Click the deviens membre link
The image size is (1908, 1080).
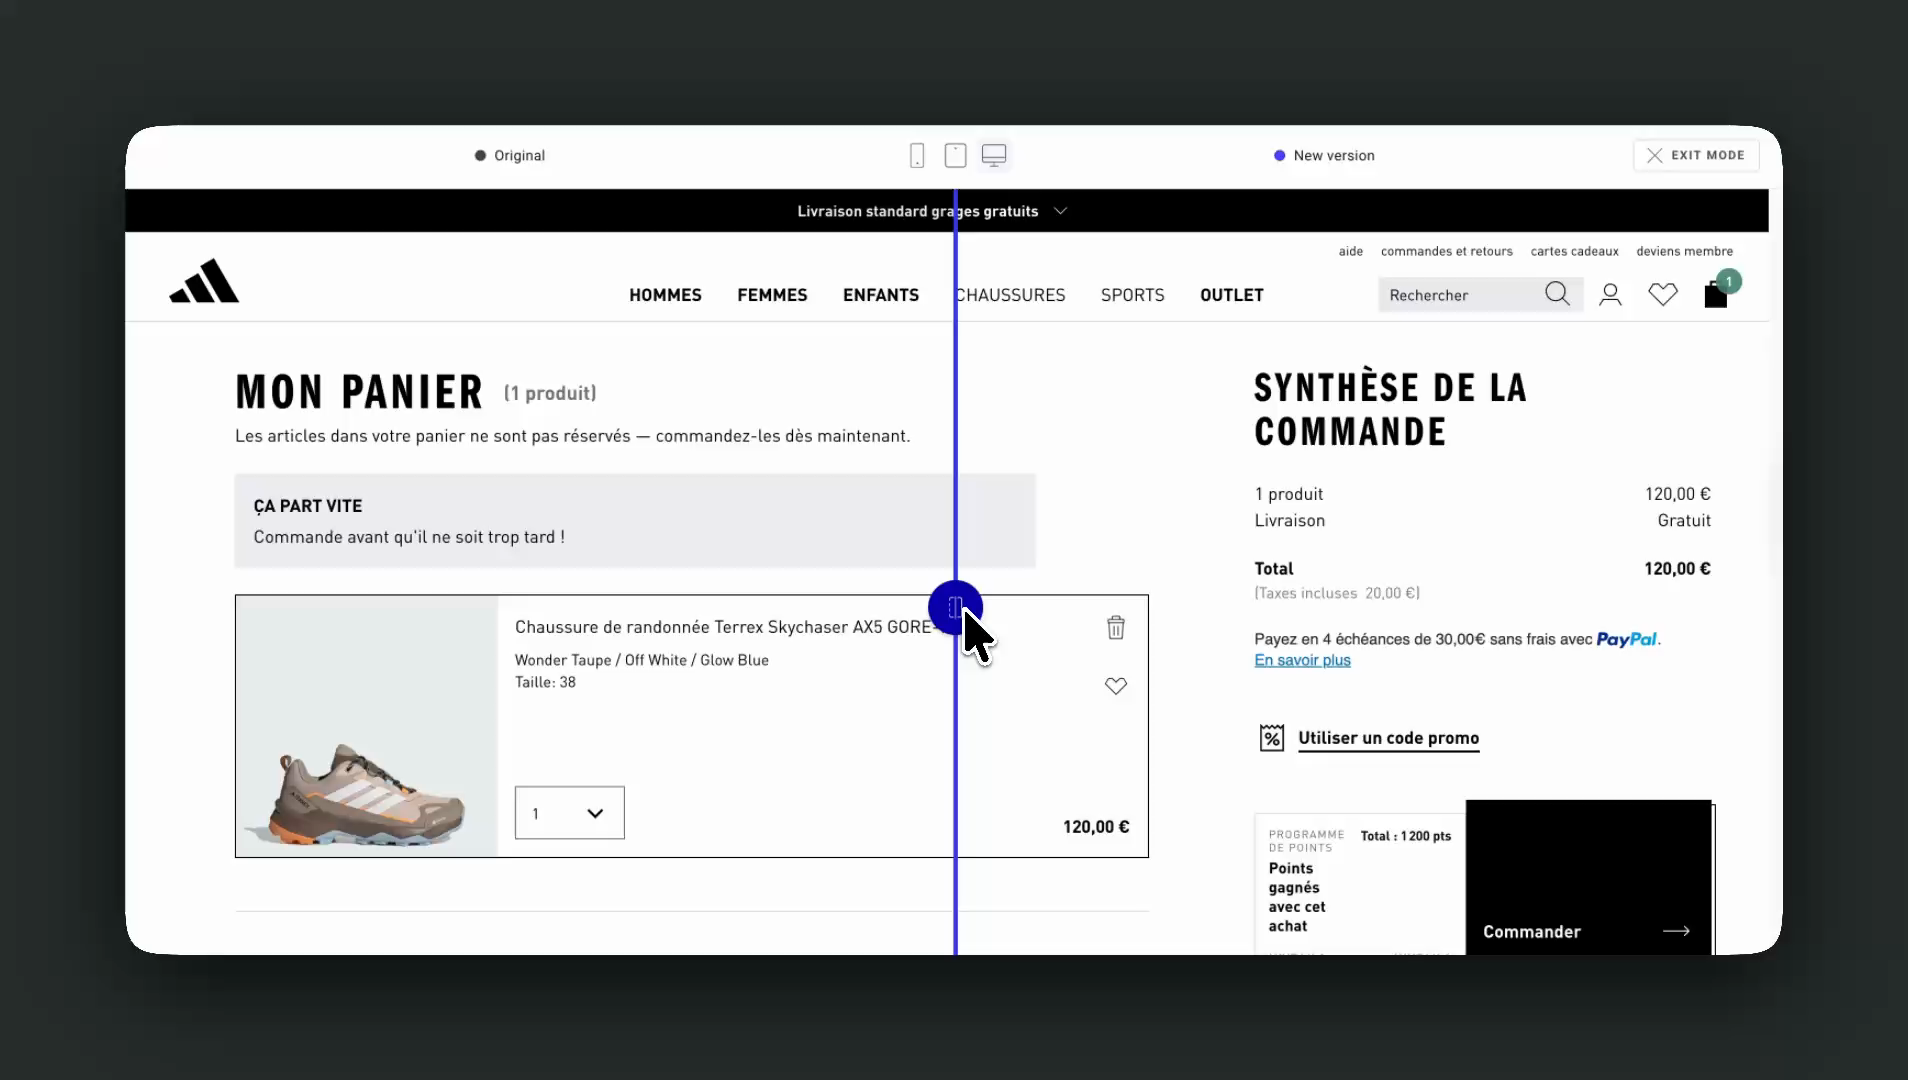click(x=1685, y=251)
